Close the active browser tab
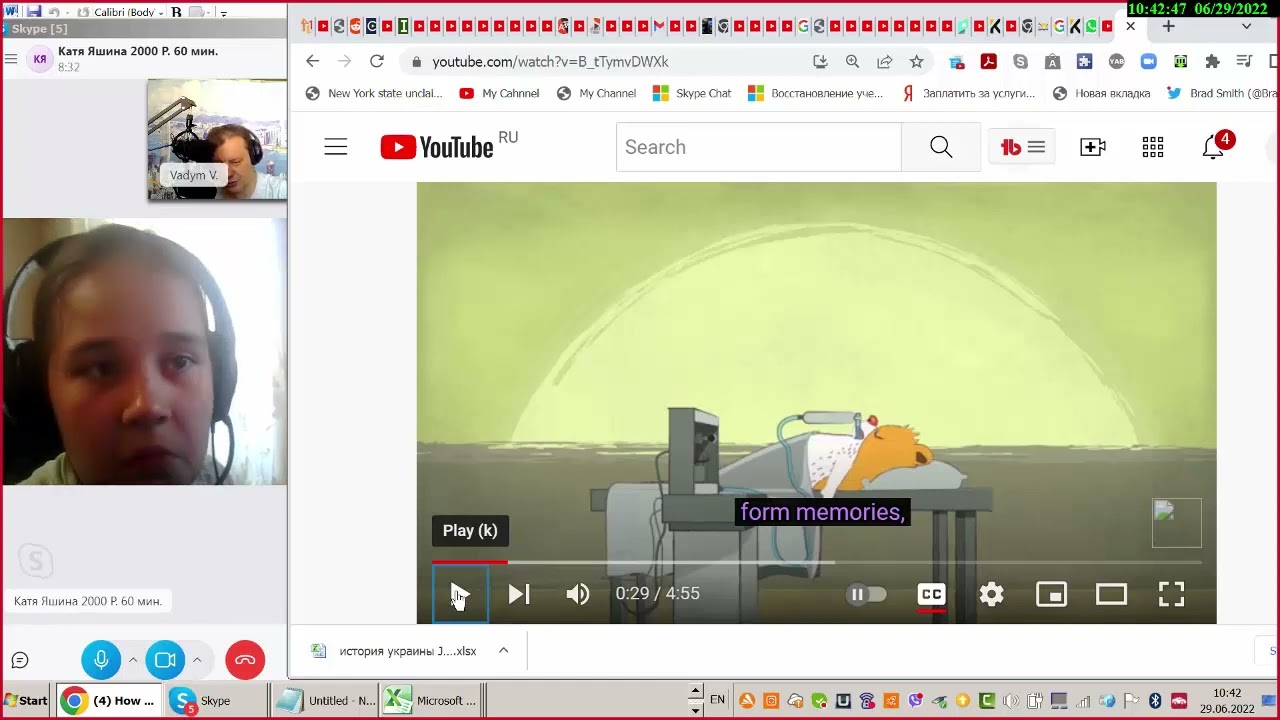1280x720 pixels. (1131, 26)
